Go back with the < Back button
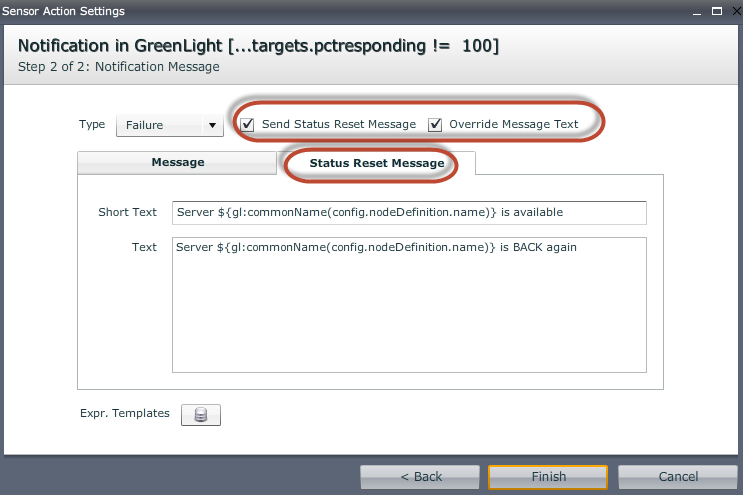The height and width of the screenshot is (495, 743). pos(420,477)
